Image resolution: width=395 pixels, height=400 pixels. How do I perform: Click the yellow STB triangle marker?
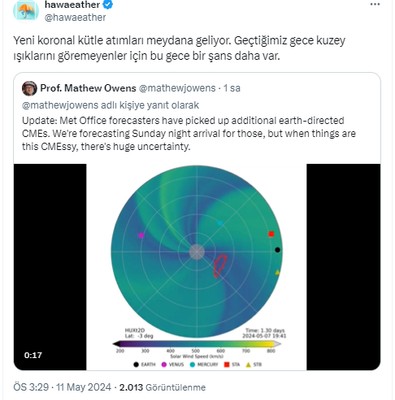pyautogui.click(x=277, y=272)
